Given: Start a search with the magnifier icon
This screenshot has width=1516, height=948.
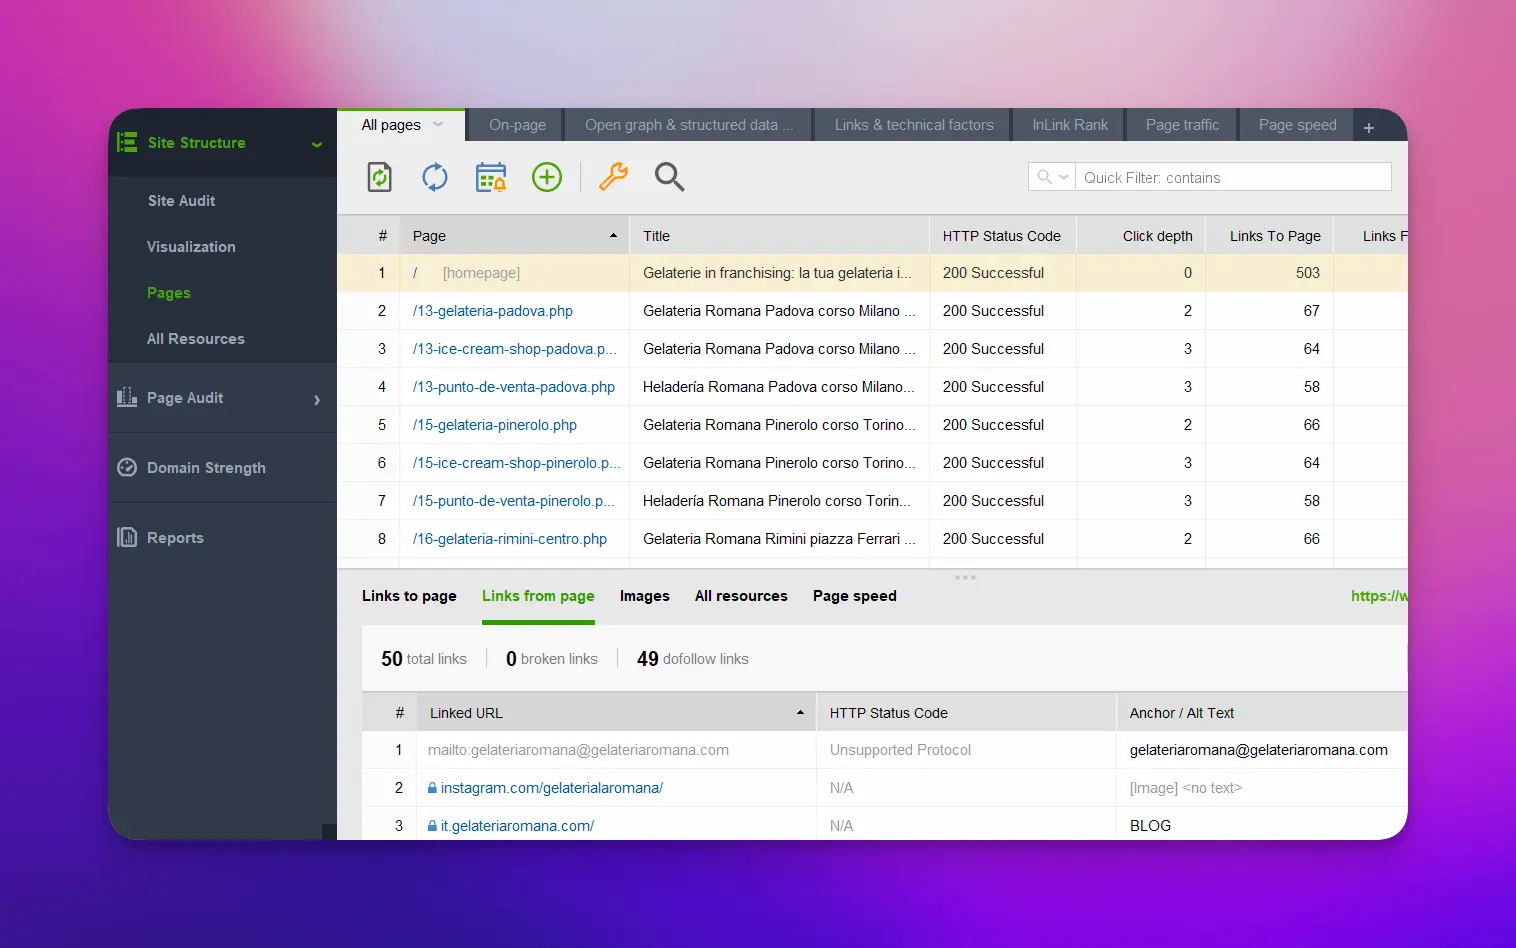Looking at the screenshot, I should click(669, 178).
